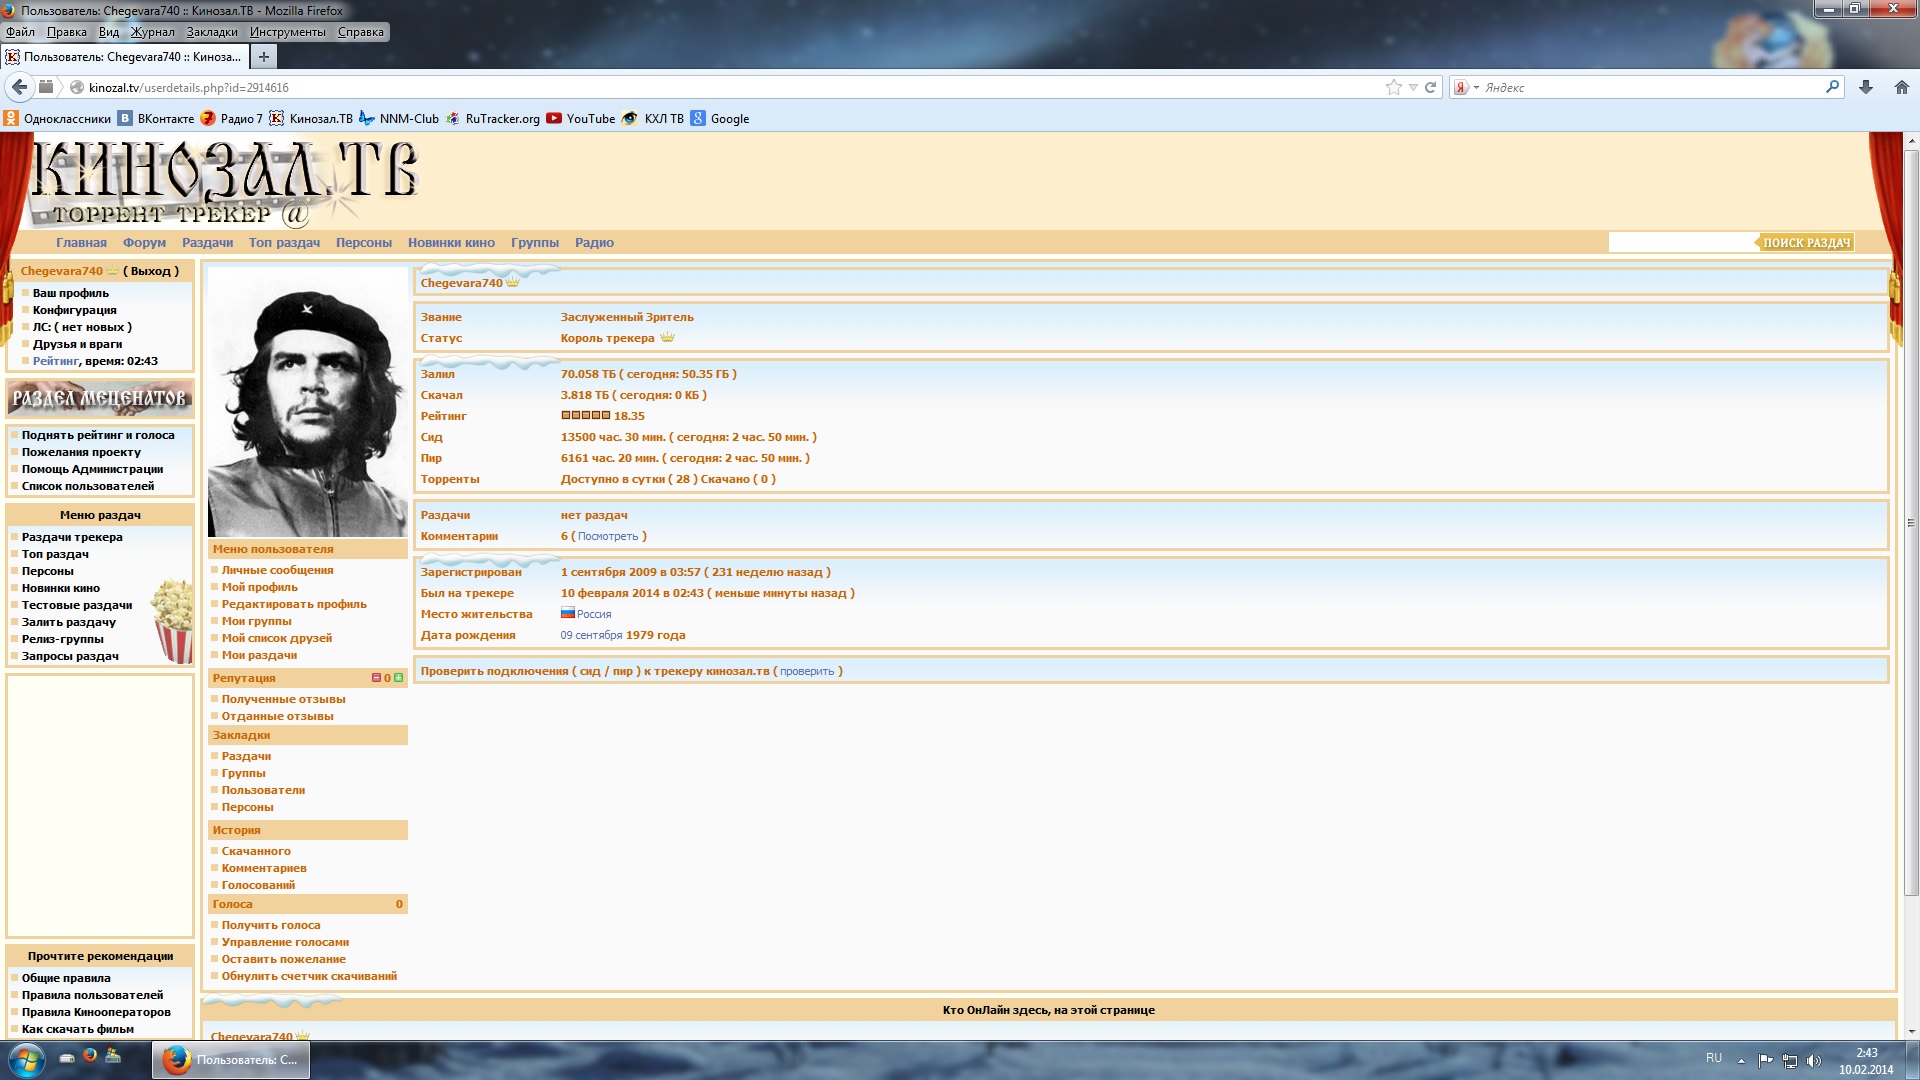Click the проверить connection link

[806, 671]
